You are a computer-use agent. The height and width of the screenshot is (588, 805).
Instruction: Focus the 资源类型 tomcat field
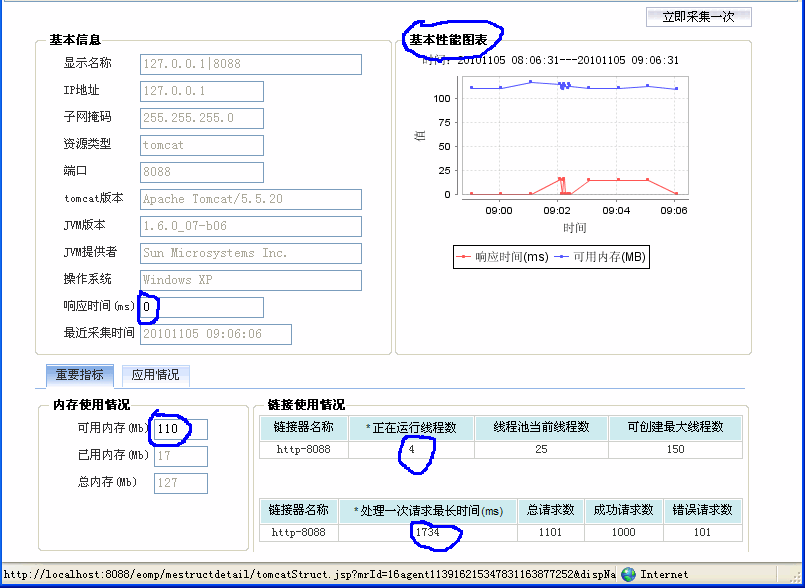tap(202, 145)
